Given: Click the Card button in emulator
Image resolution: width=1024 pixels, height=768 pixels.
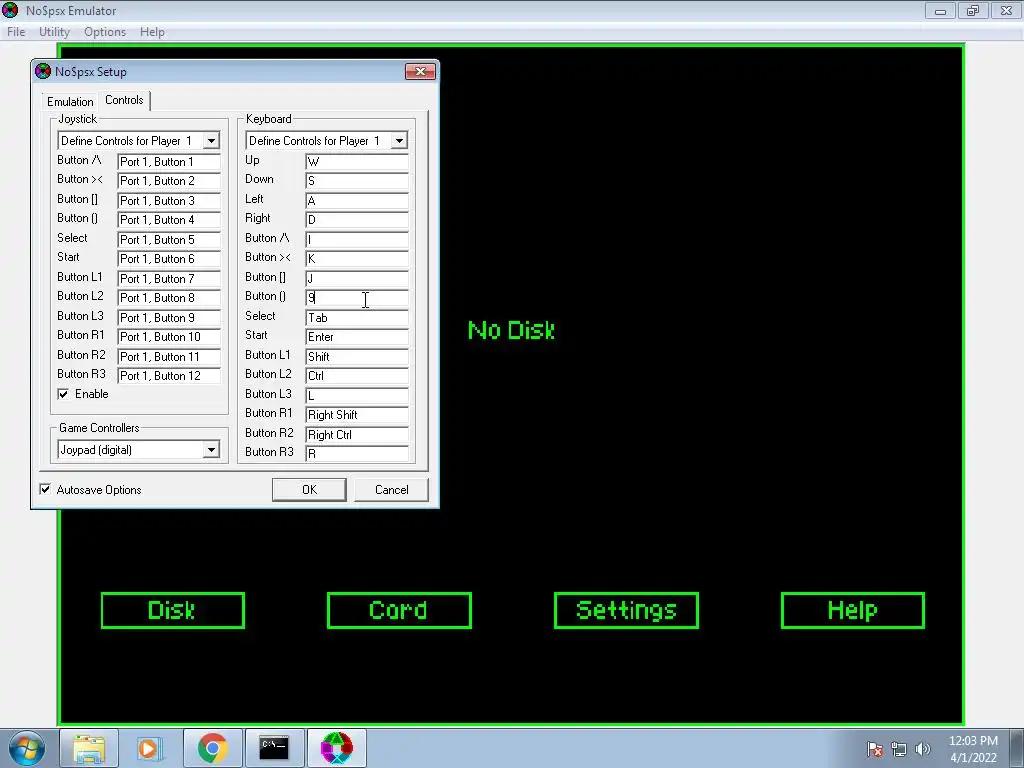Looking at the screenshot, I should pyautogui.click(x=399, y=611).
